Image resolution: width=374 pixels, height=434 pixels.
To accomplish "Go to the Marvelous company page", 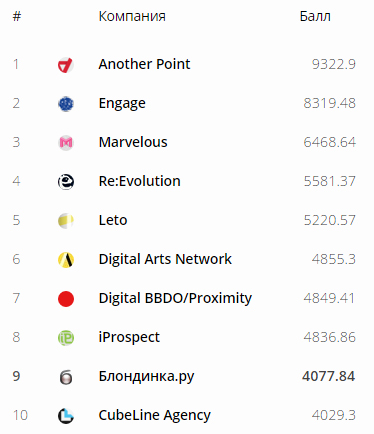I will point(133,142).
